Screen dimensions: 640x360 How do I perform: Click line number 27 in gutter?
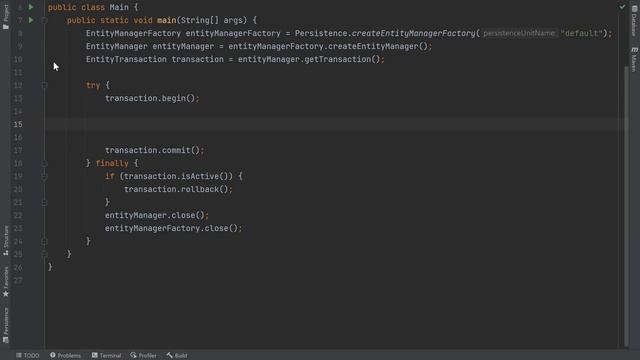tap(18, 280)
